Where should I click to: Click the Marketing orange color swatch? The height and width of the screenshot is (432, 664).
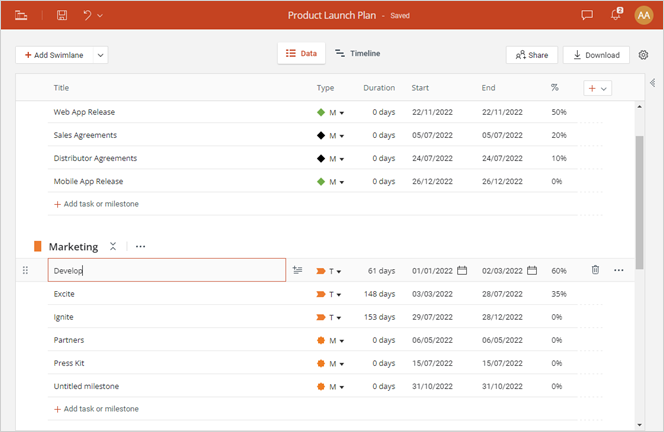coord(38,246)
